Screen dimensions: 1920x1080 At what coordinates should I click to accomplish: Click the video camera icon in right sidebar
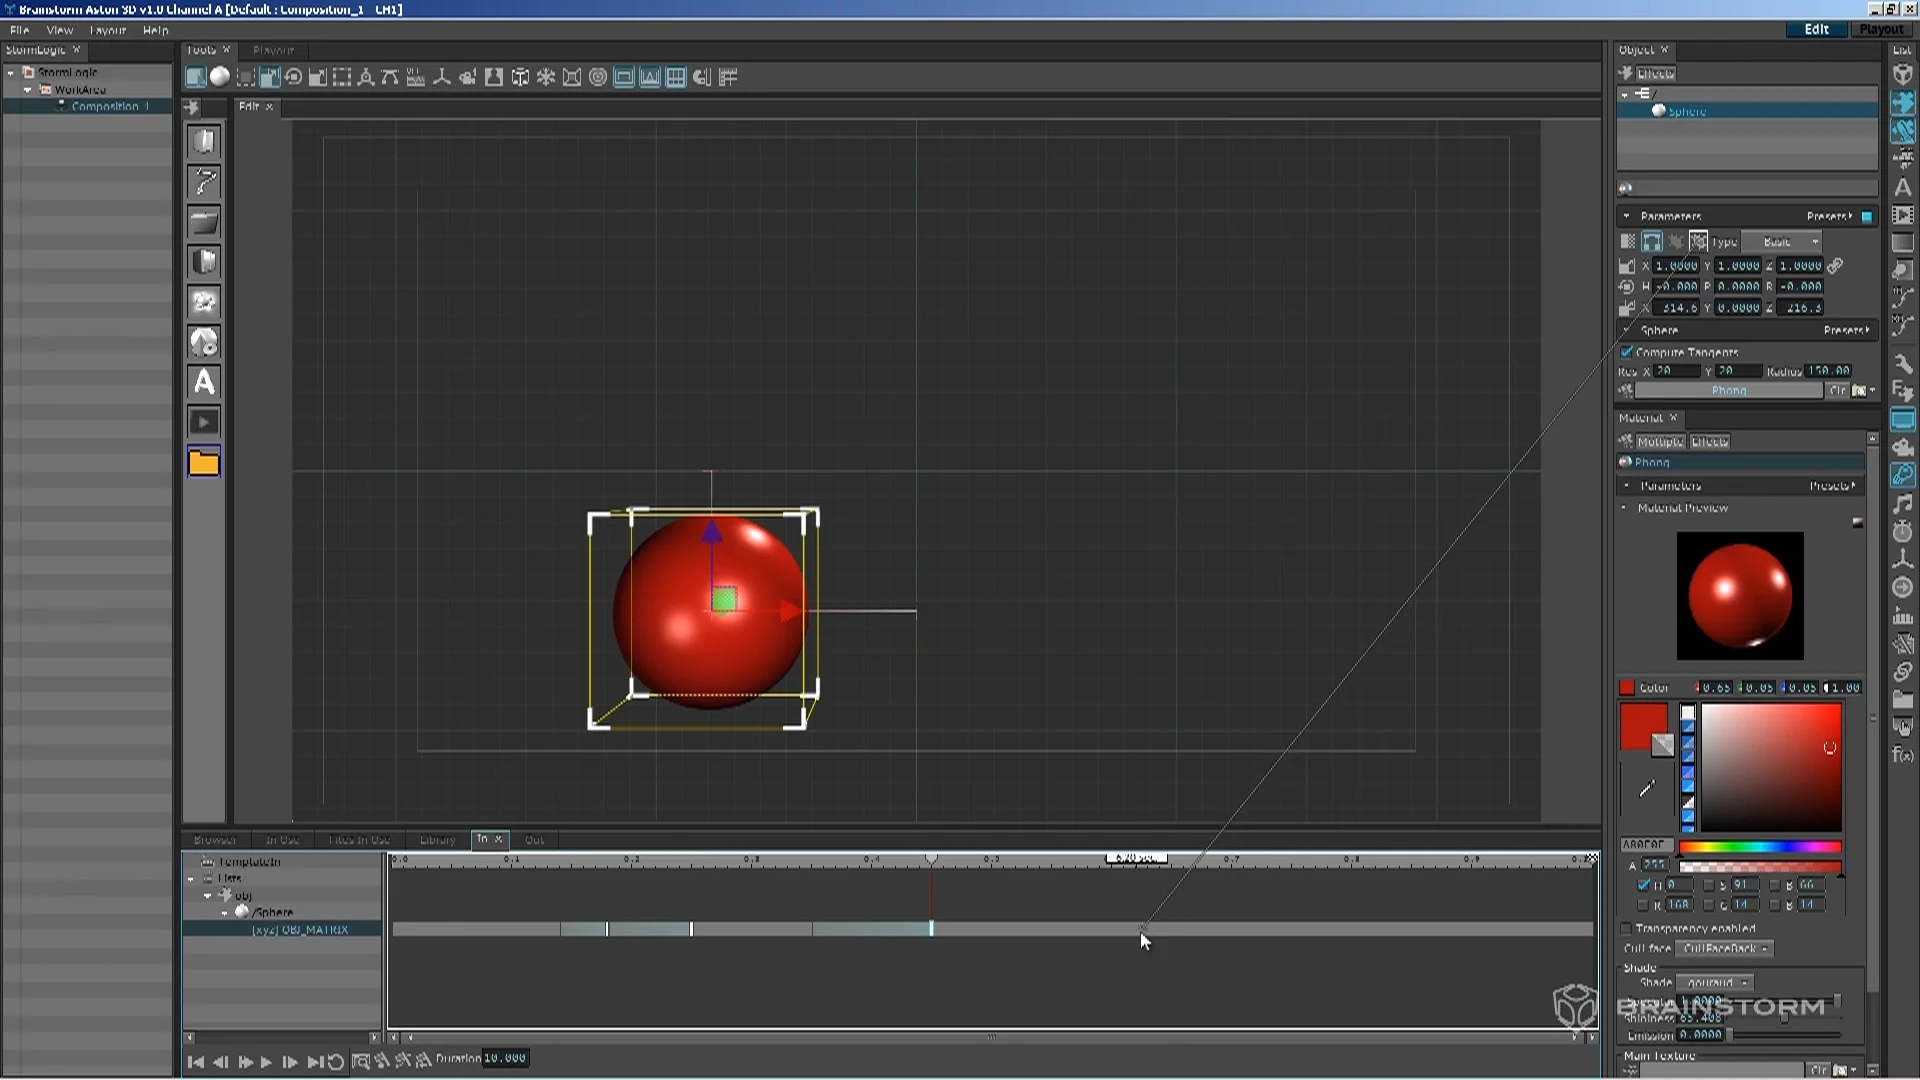1903,447
